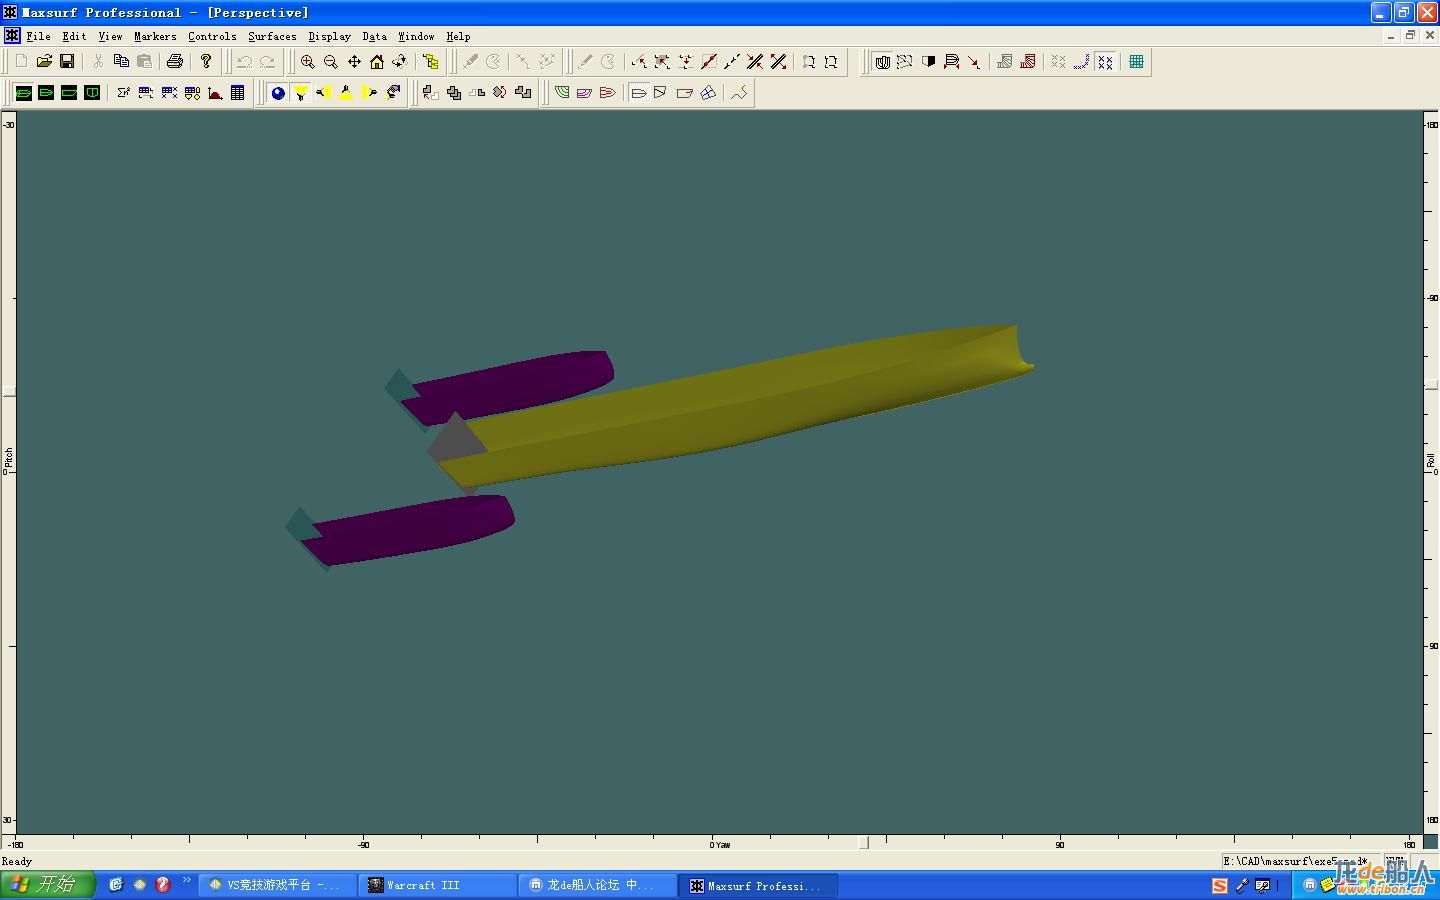Switch to Warcraft III taskbar button
The width and height of the screenshot is (1440, 900).
(x=438, y=885)
